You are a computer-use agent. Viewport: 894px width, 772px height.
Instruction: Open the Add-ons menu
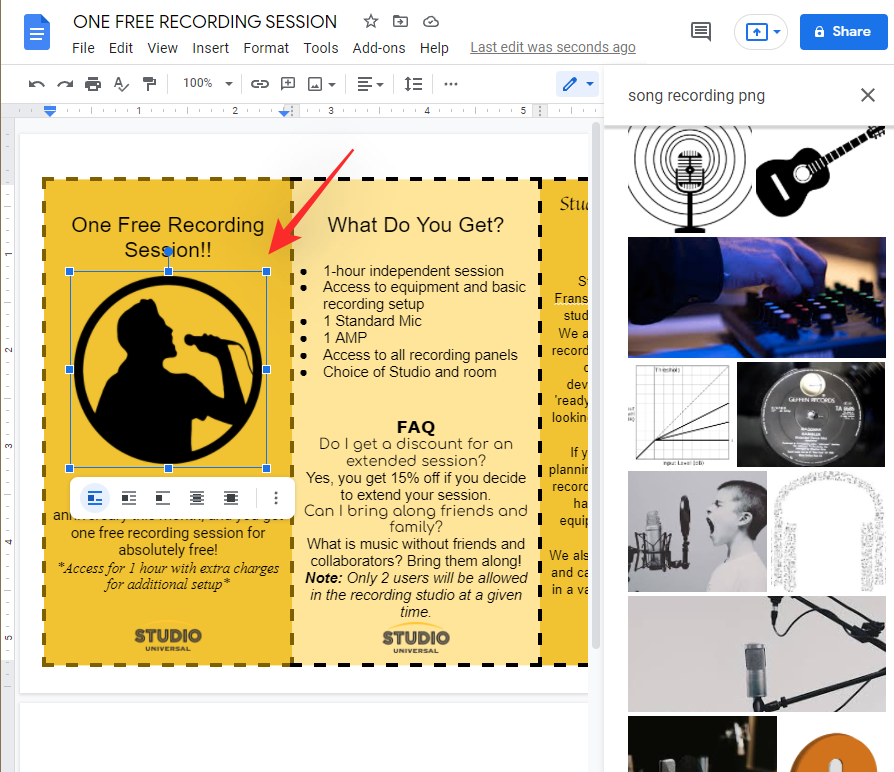coord(379,48)
